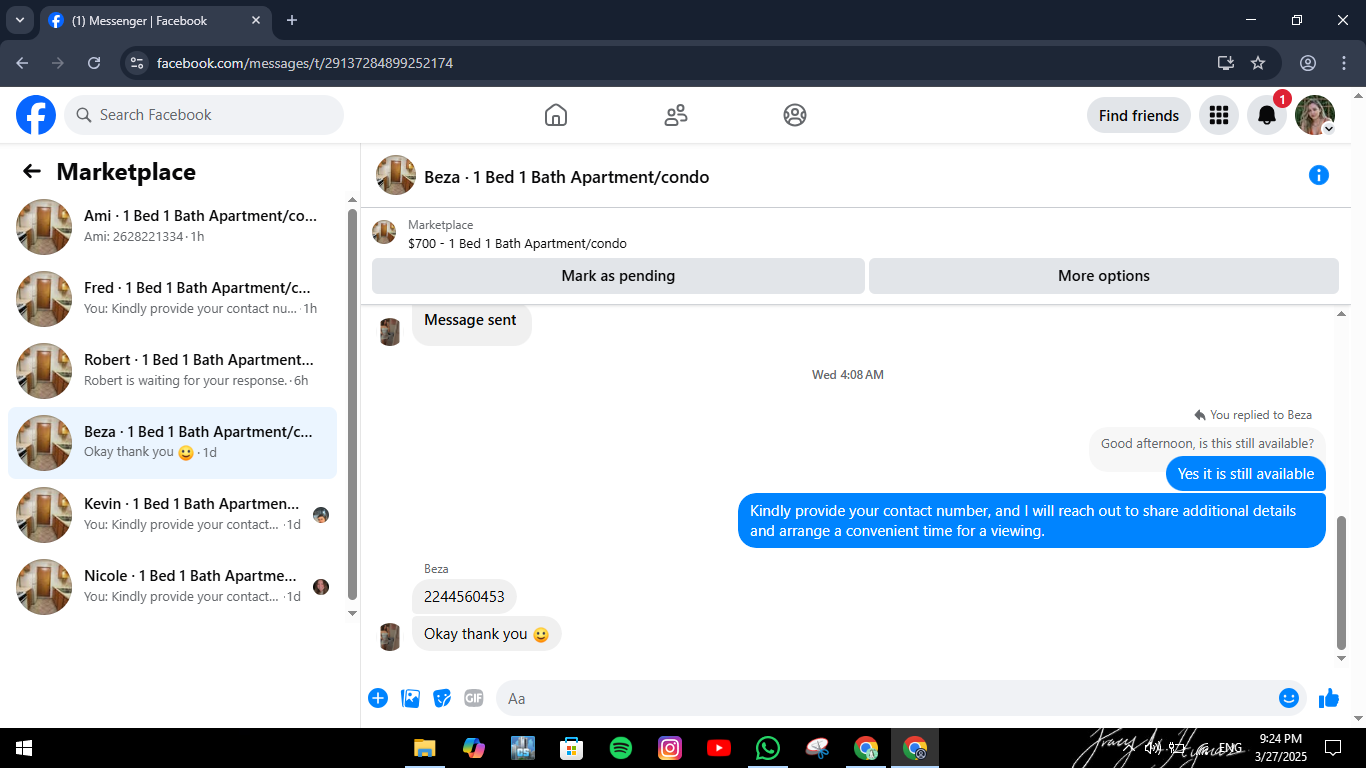Image resolution: width=1366 pixels, height=768 pixels.
Task: Select the Messenger | Facebook tab
Action: (155, 20)
